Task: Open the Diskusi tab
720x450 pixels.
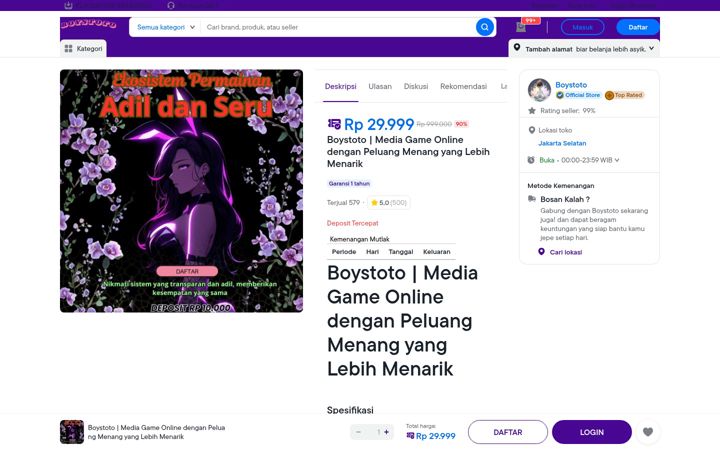Action: point(416,86)
